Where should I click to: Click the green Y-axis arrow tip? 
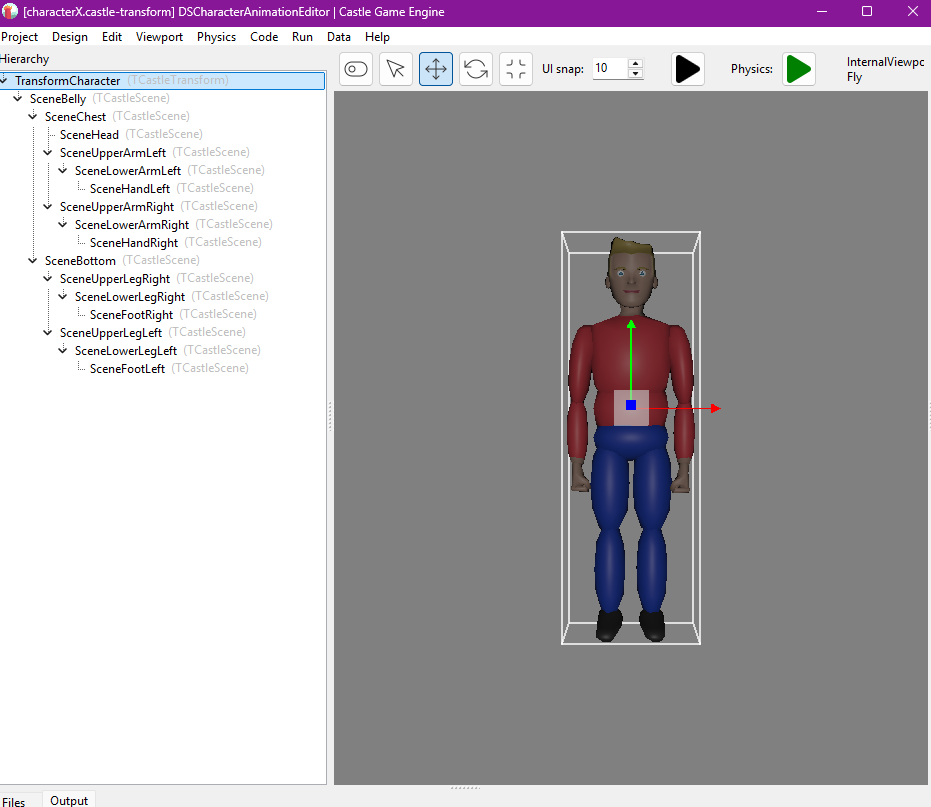tap(630, 324)
